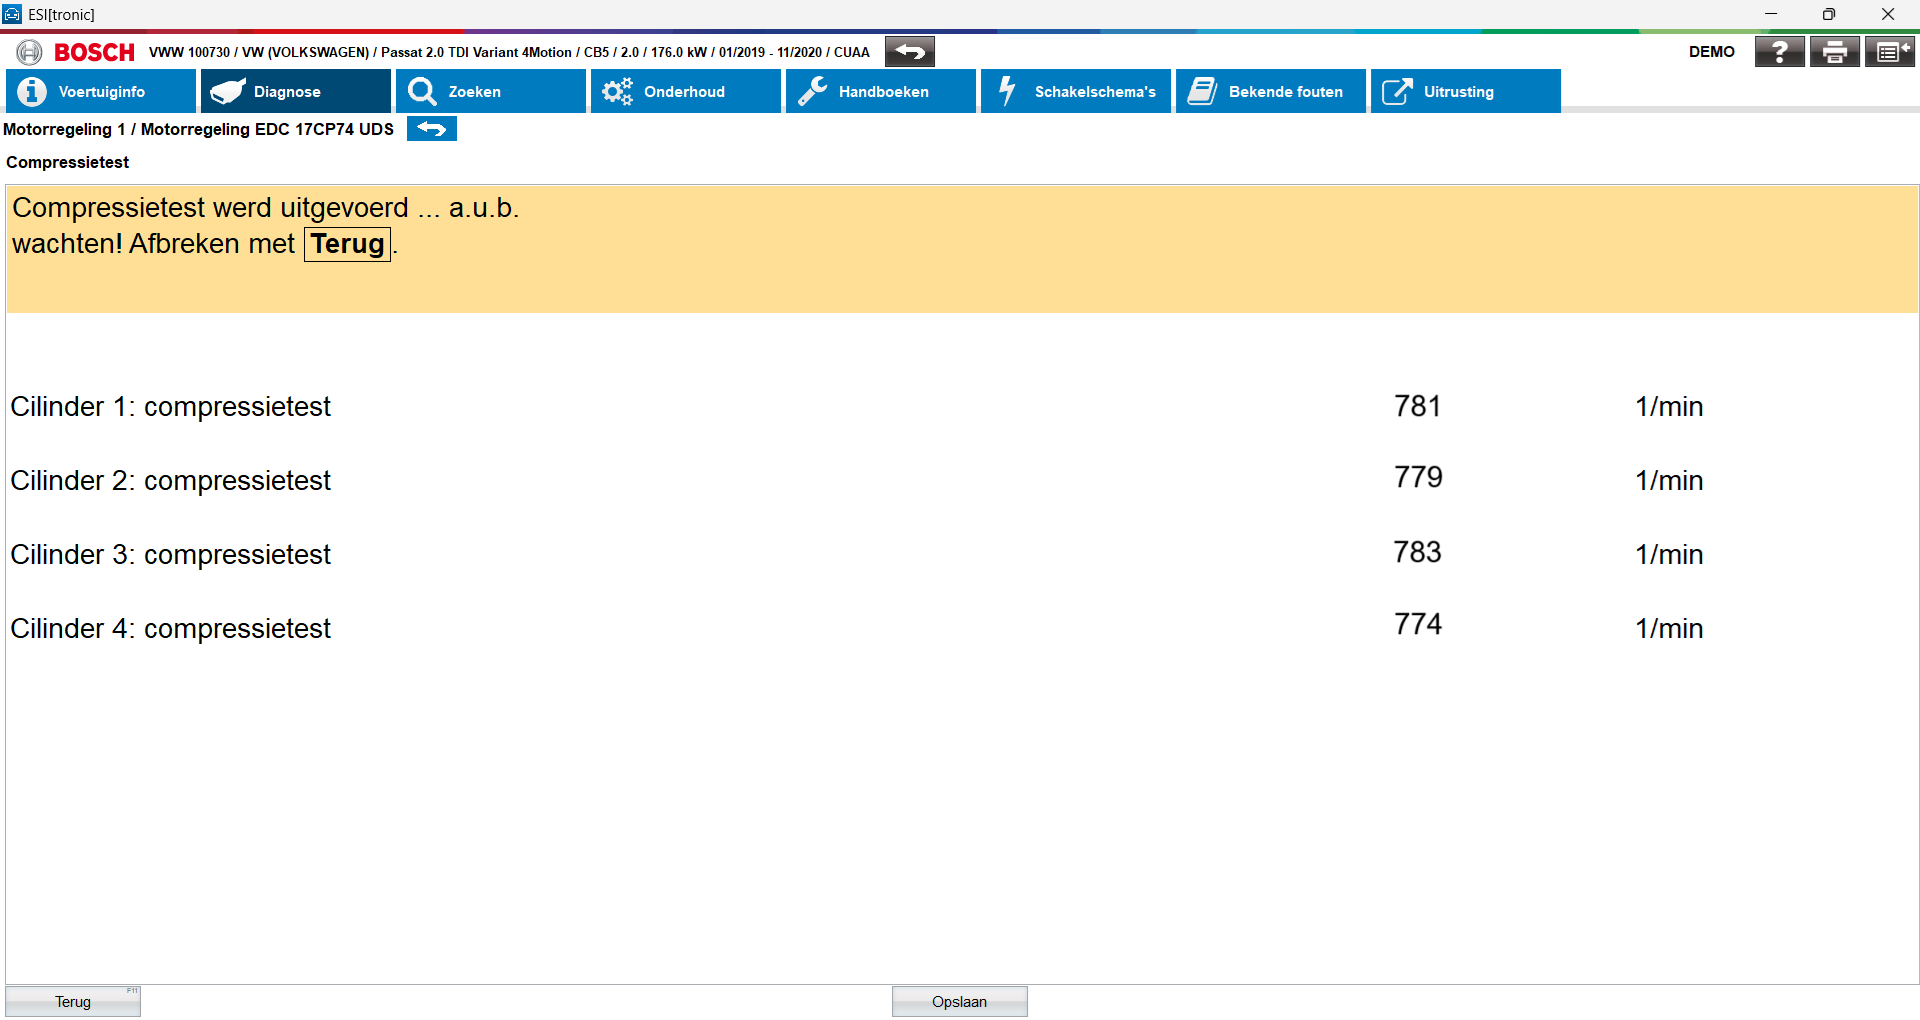Screen dimensions: 1920x1020
Task: Open the Handboeken tab
Action: pyautogui.click(x=880, y=92)
